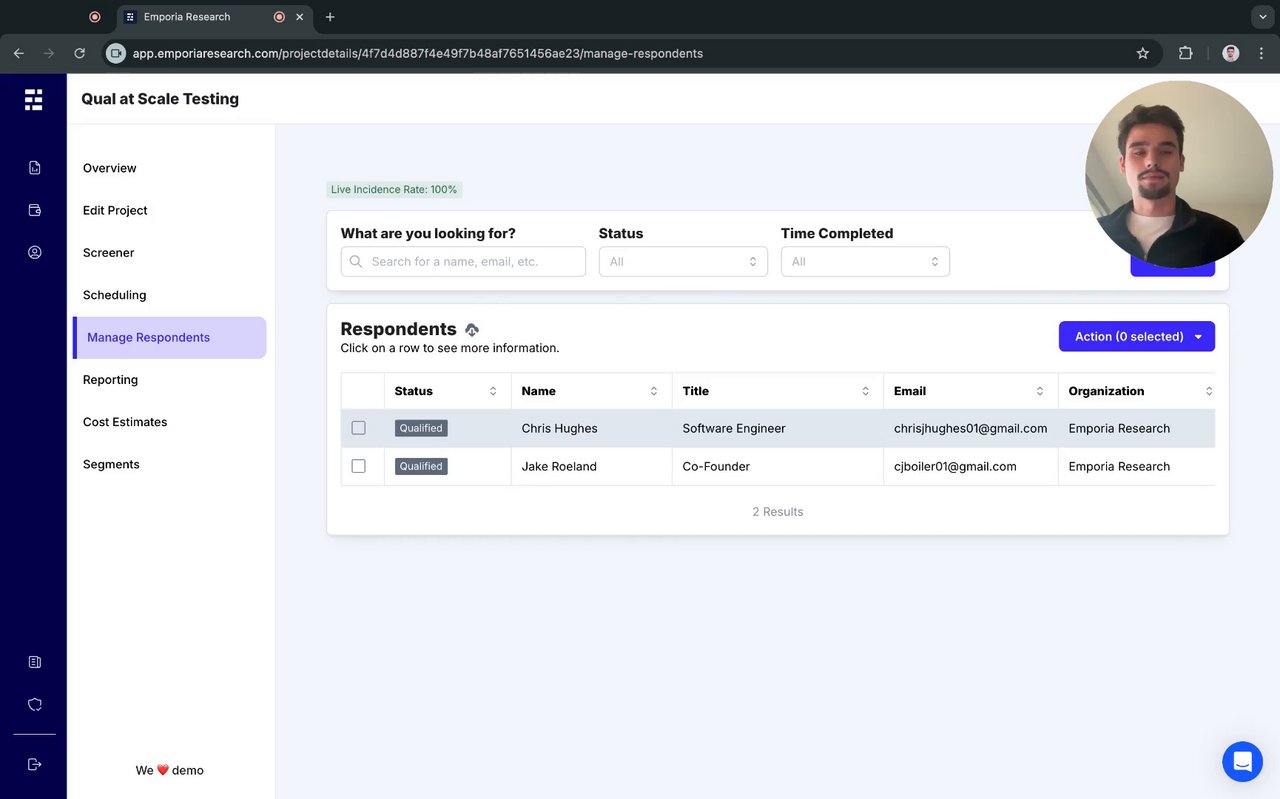This screenshot has width=1280, height=799.
Task: Click the Chris Hughes respondent row name
Action: [x=559, y=428]
